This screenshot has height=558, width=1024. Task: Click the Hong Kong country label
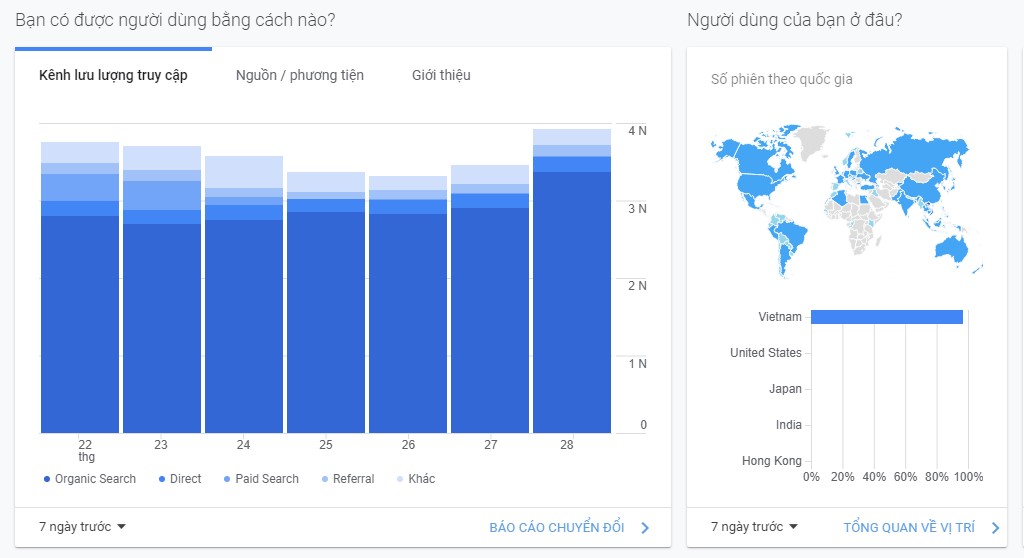[x=771, y=461]
